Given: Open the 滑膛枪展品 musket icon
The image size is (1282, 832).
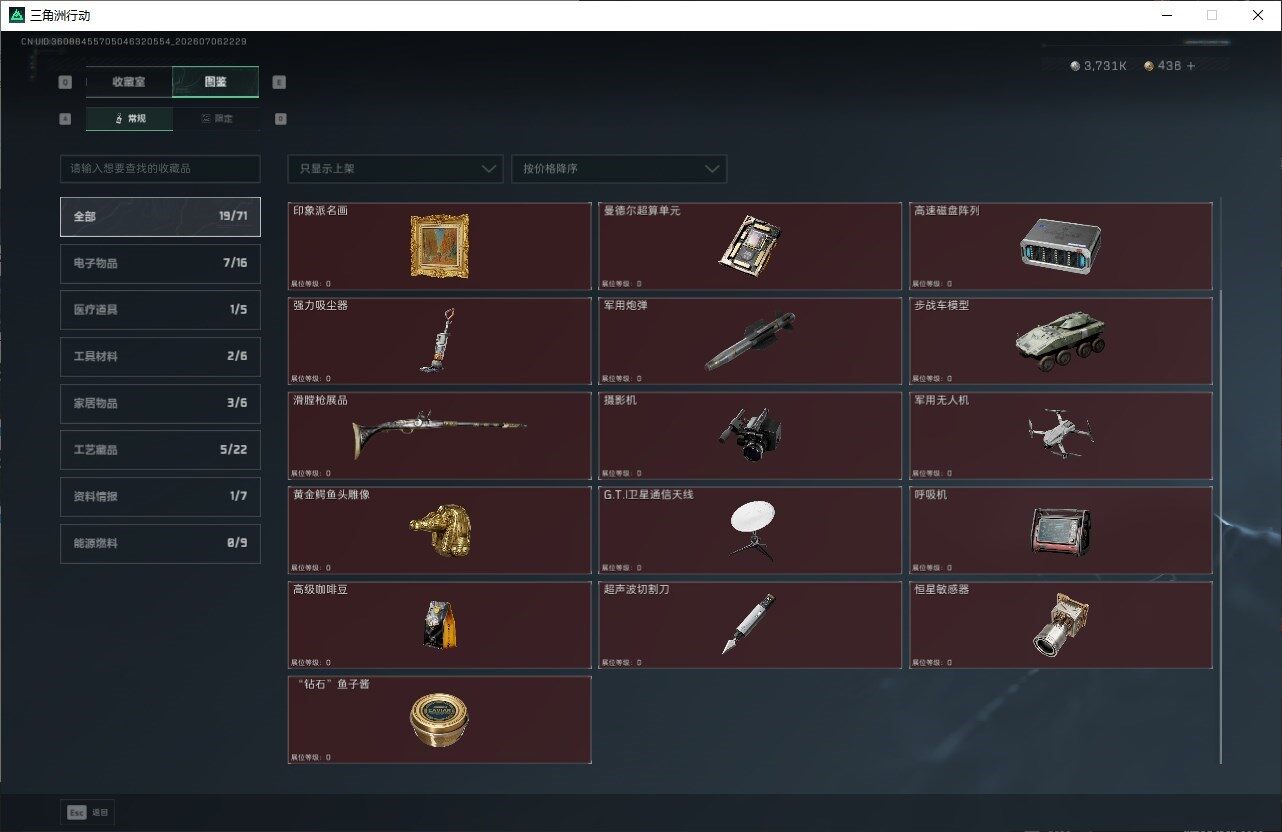Looking at the screenshot, I should (x=439, y=435).
